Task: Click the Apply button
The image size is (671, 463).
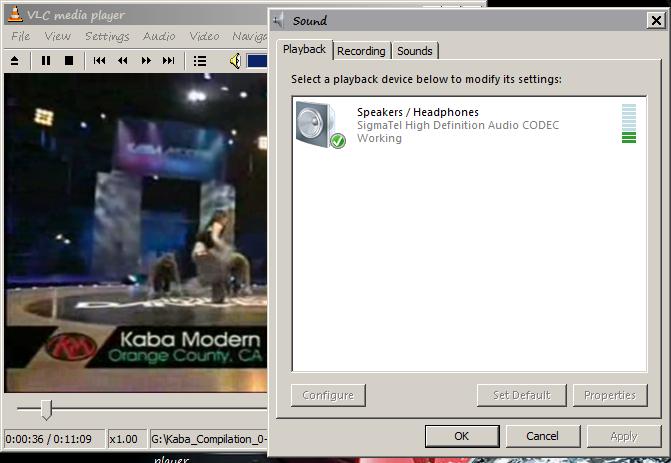Action: (x=624, y=436)
